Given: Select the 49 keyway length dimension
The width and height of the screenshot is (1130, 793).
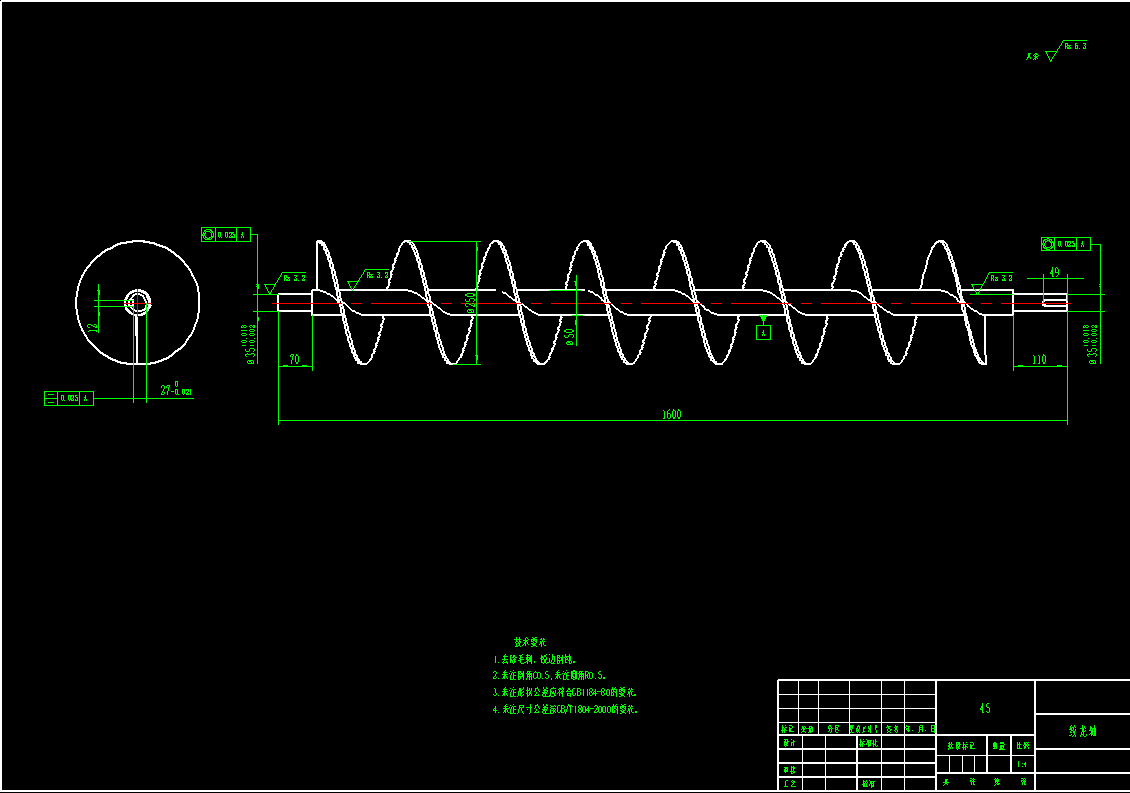Looking at the screenshot, I should (1054, 273).
